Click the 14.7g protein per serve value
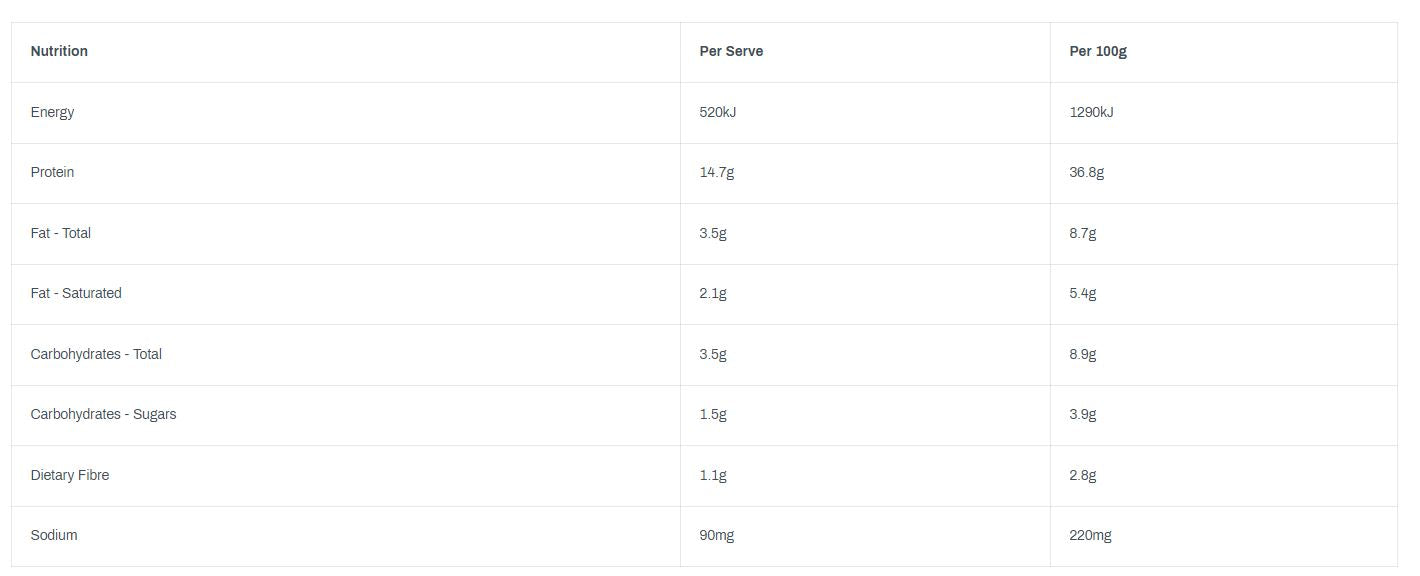This screenshot has height=576, width=1420. tap(716, 172)
